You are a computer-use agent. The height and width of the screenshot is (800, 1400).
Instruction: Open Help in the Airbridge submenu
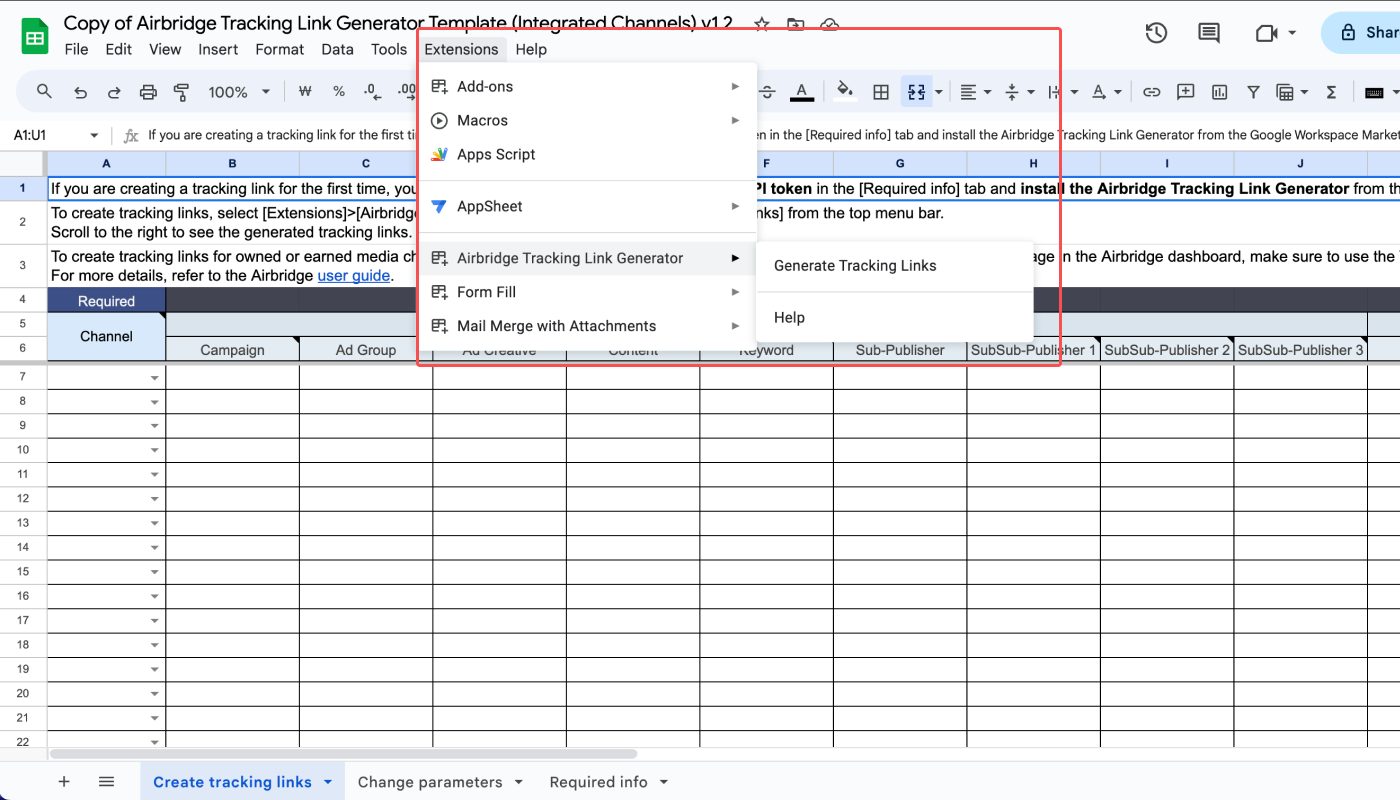[x=894, y=318]
